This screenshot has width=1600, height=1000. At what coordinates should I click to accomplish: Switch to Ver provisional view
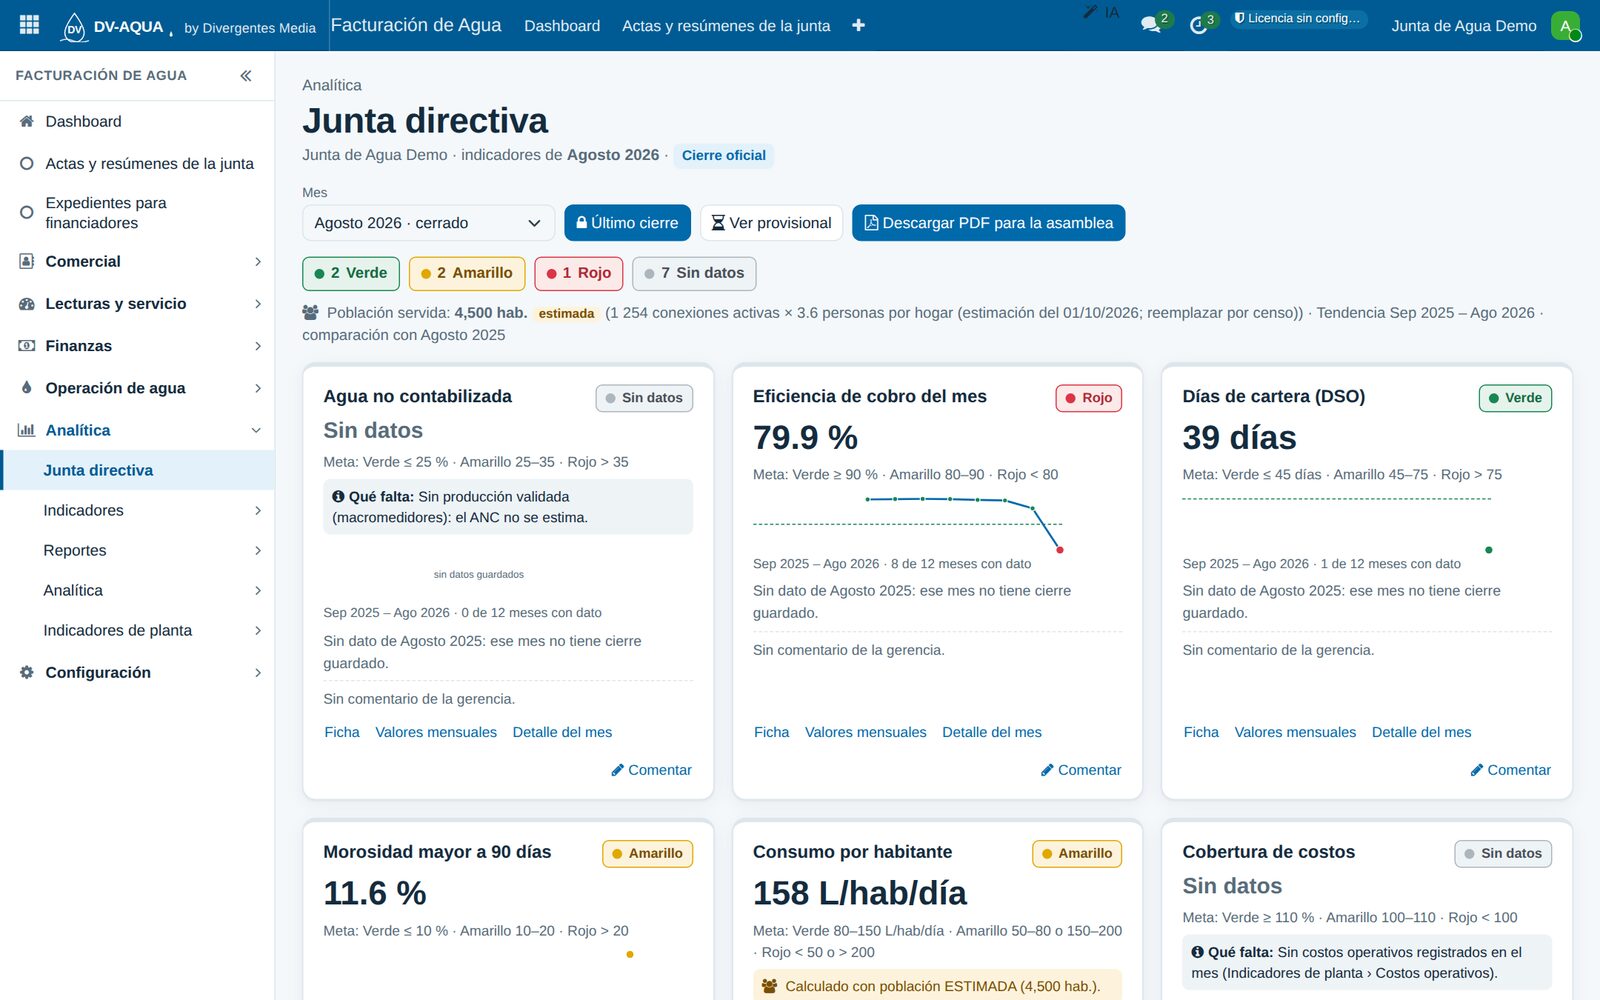[771, 223]
